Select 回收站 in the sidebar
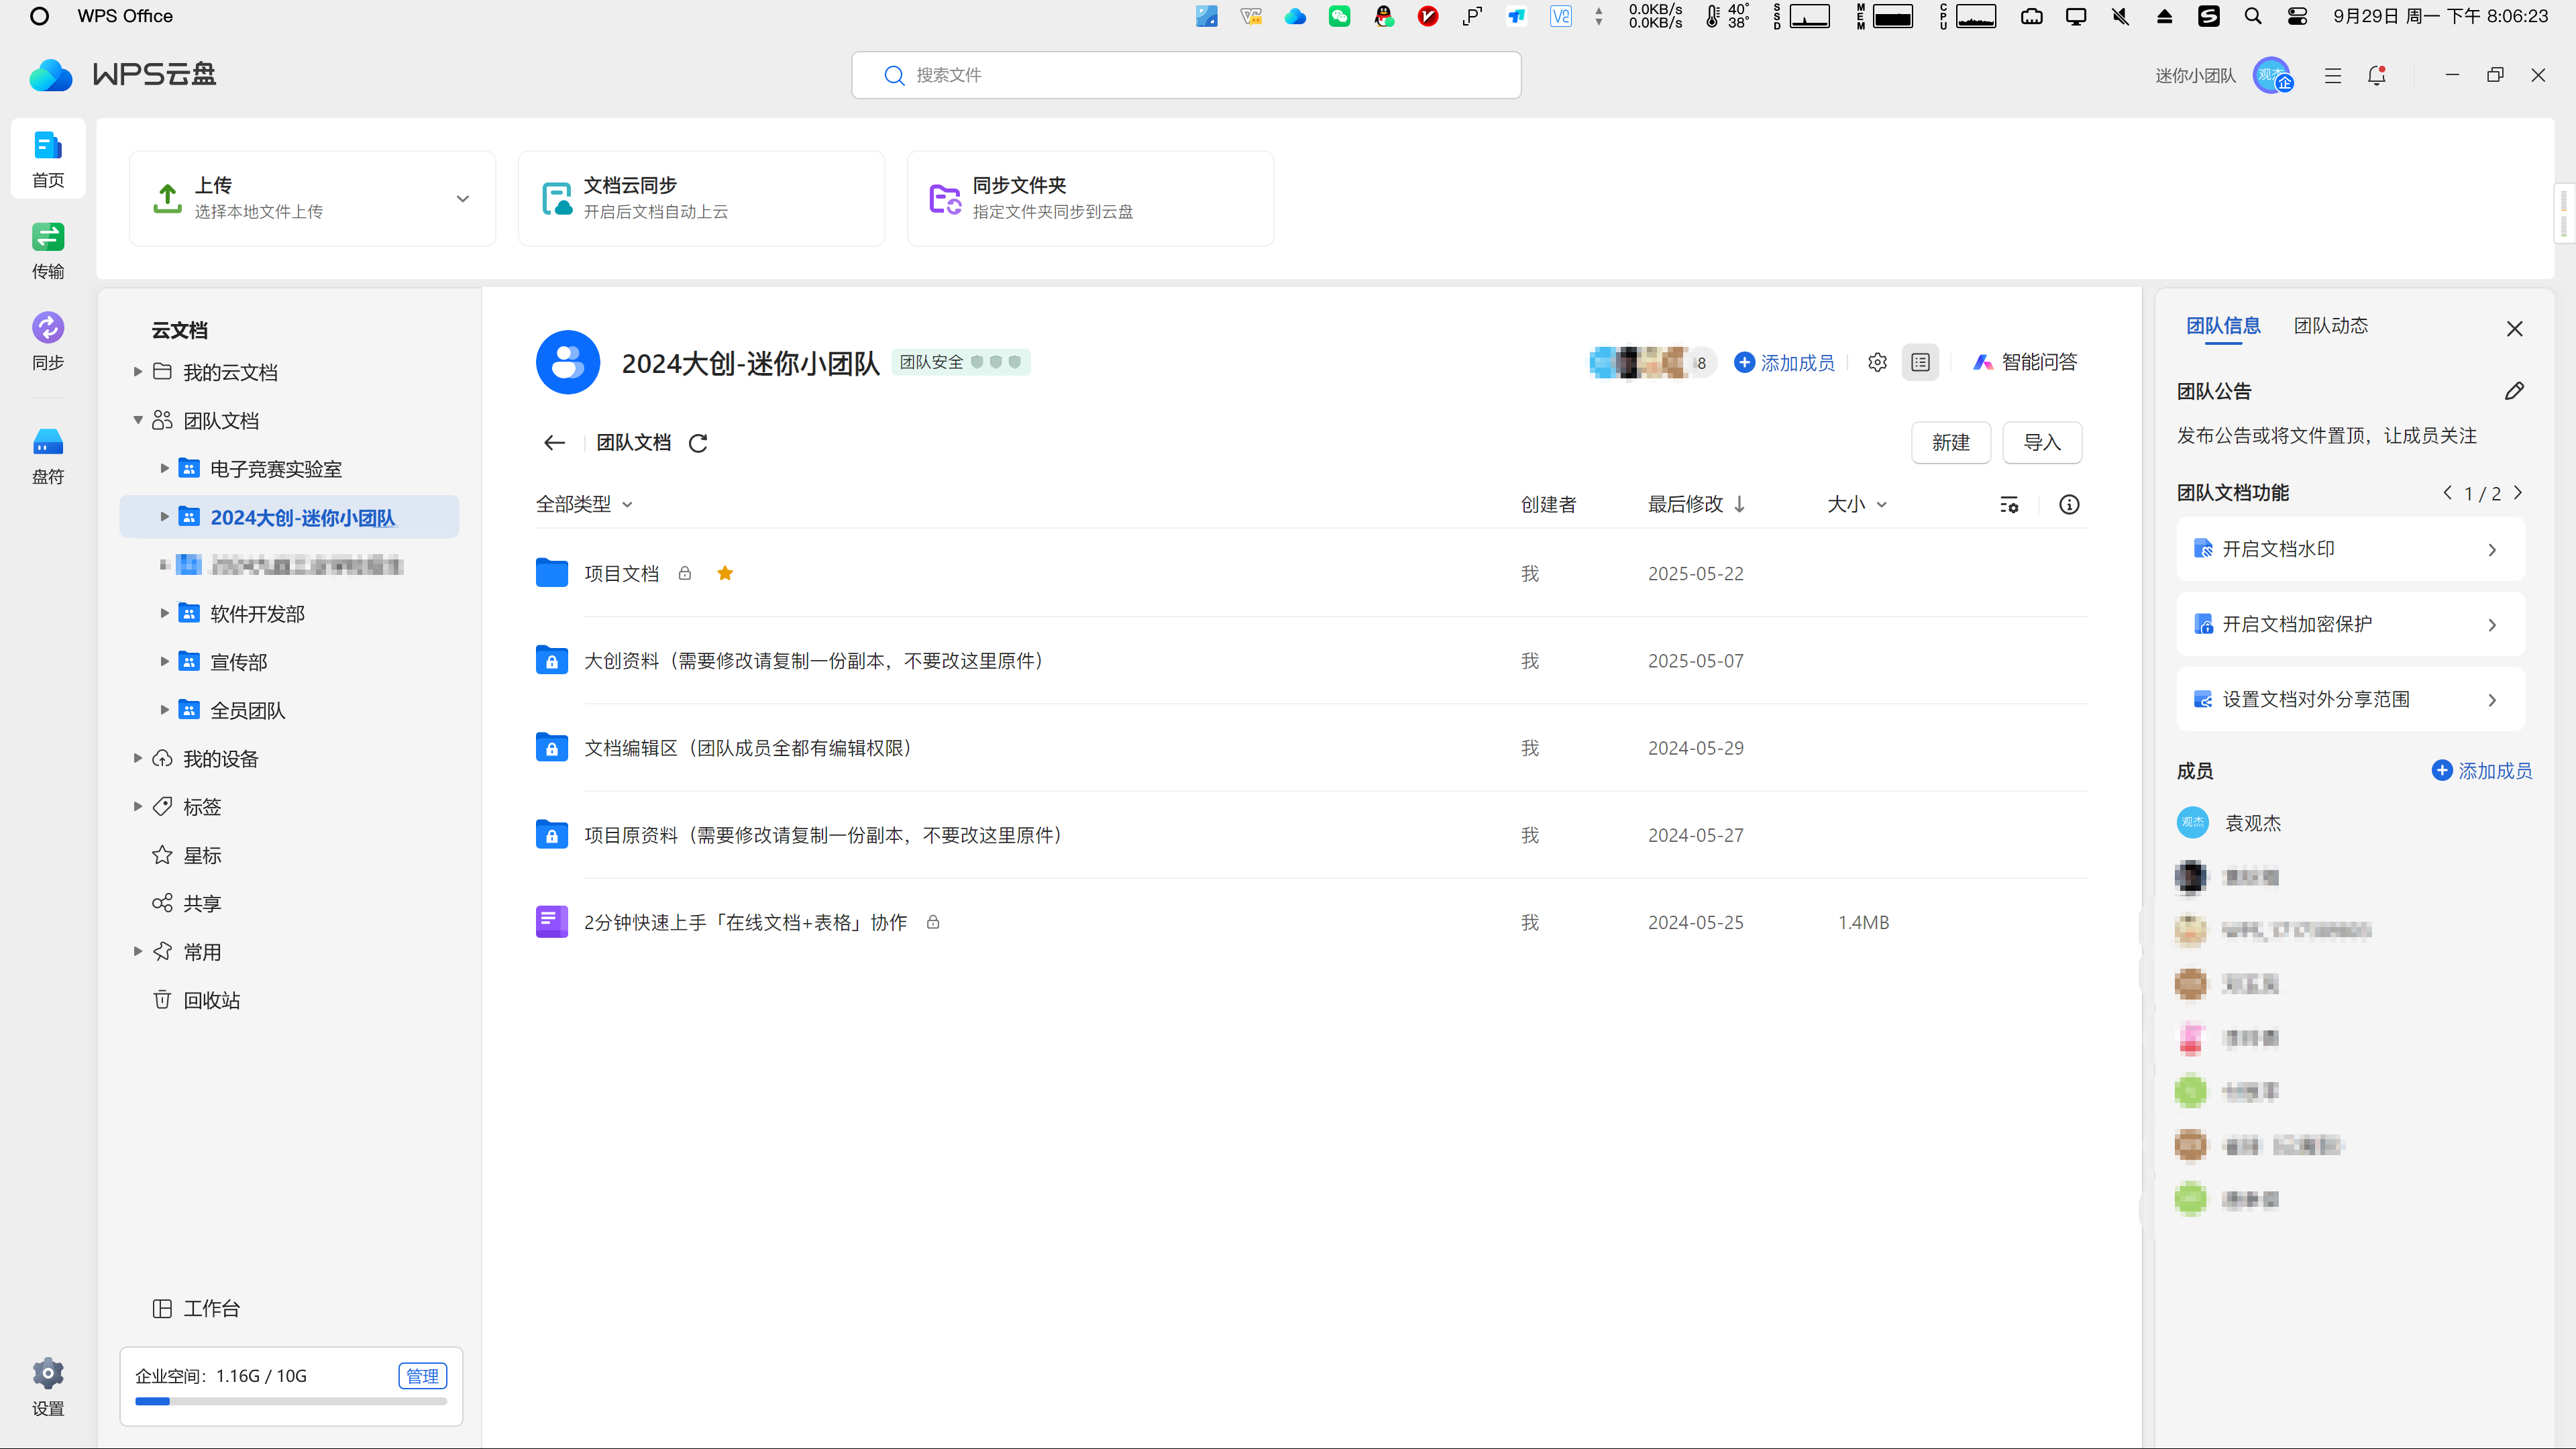 (x=211, y=1000)
